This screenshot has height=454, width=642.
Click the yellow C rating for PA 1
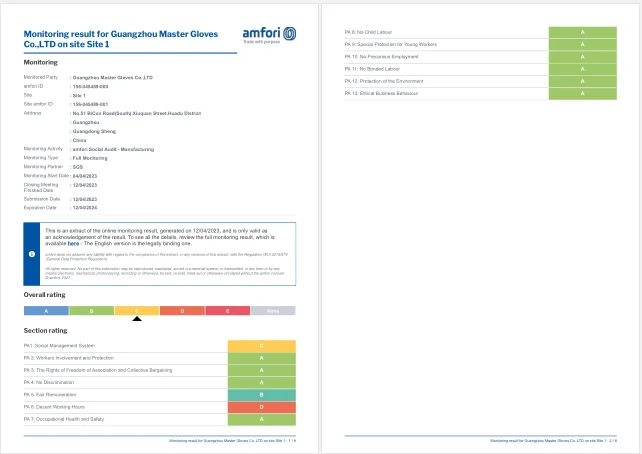262,346
